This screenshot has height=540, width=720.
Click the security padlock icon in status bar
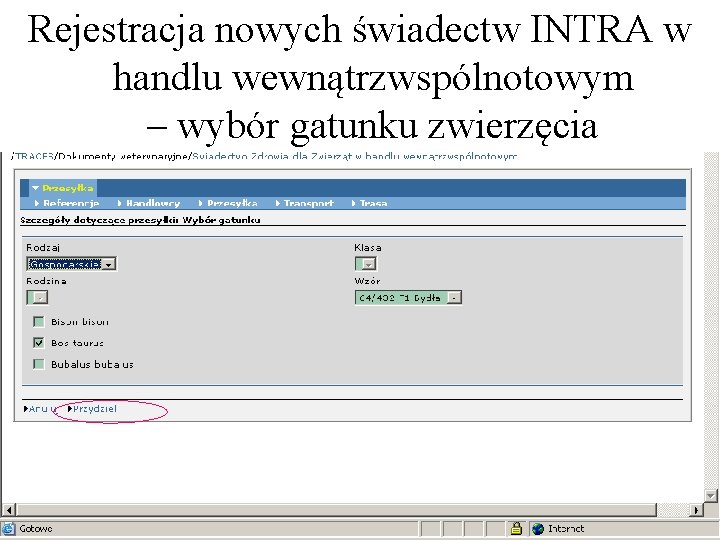click(x=516, y=529)
